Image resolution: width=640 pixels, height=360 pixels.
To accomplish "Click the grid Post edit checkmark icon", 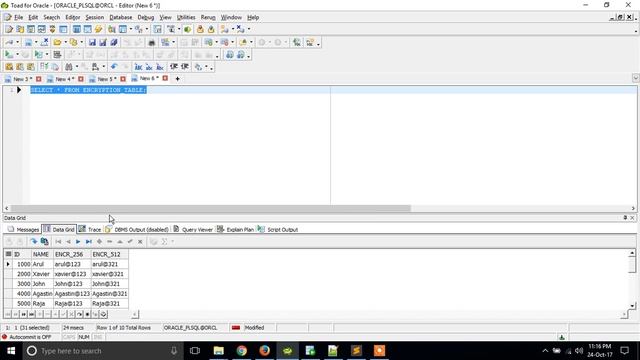I will coord(130,242).
